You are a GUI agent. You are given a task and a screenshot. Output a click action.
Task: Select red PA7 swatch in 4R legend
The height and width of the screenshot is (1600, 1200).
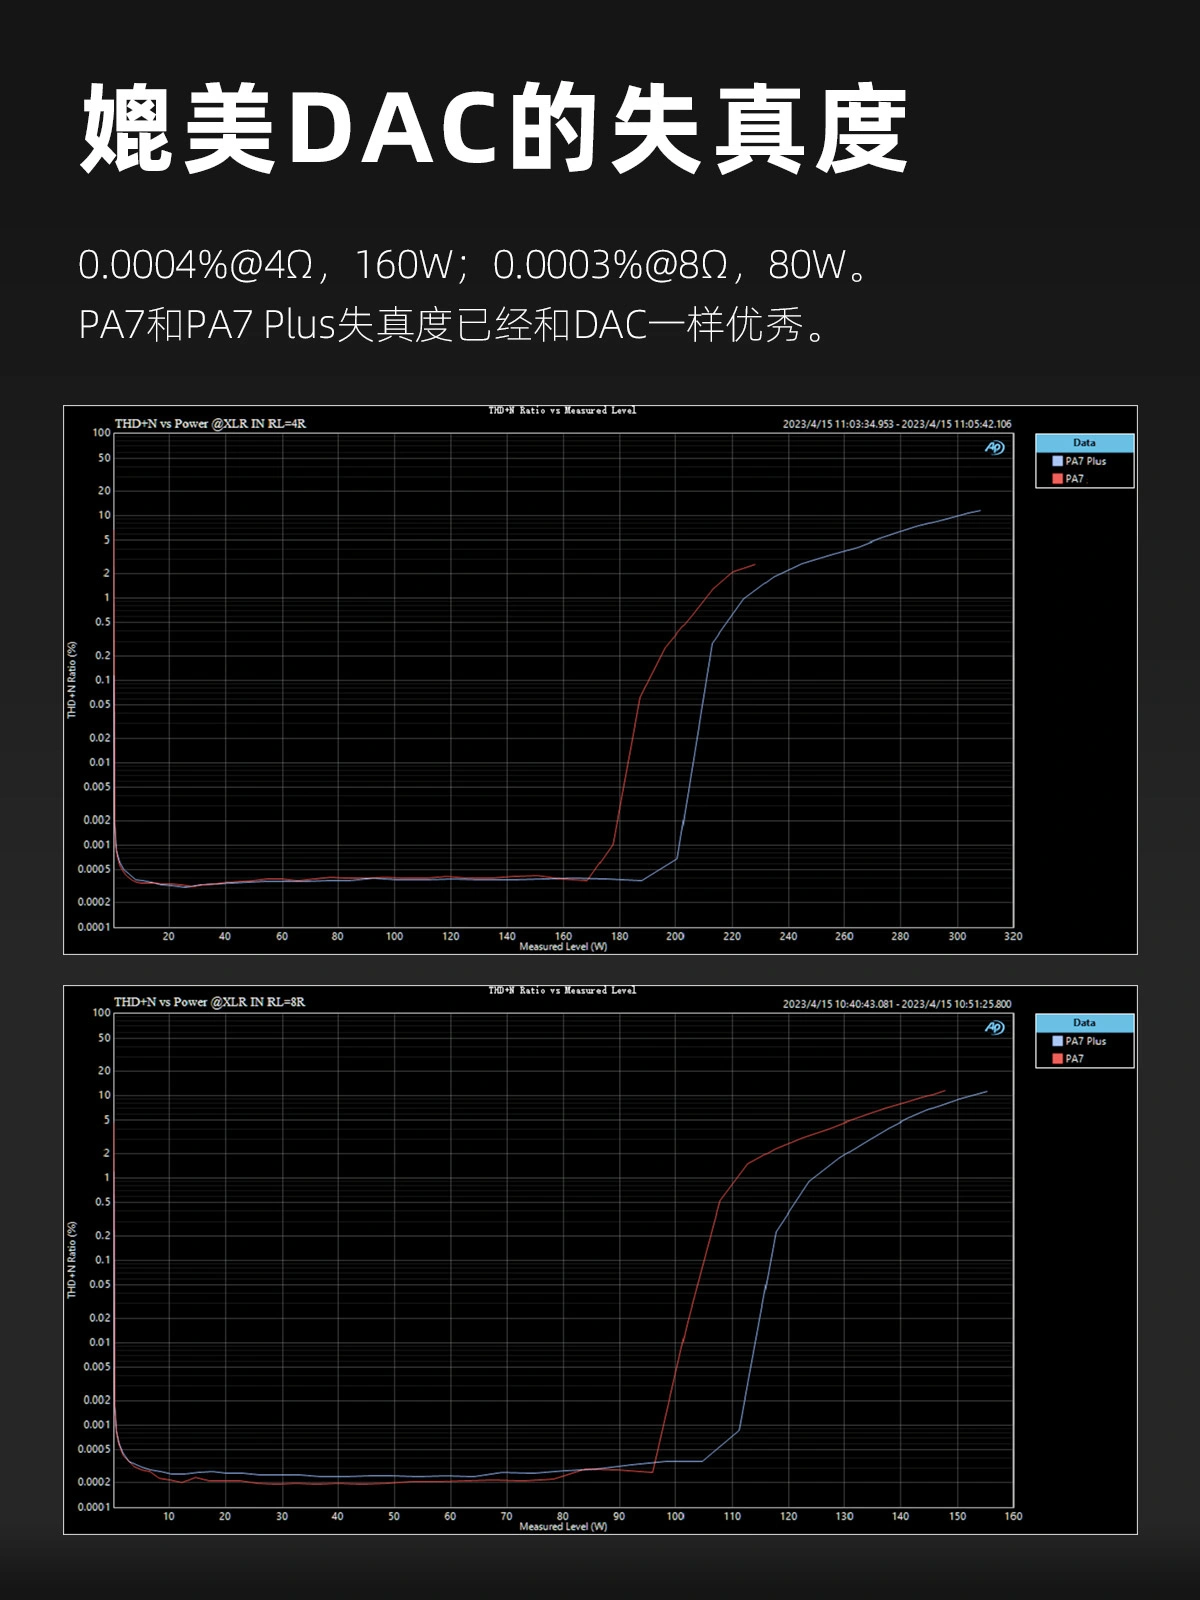(1057, 479)
